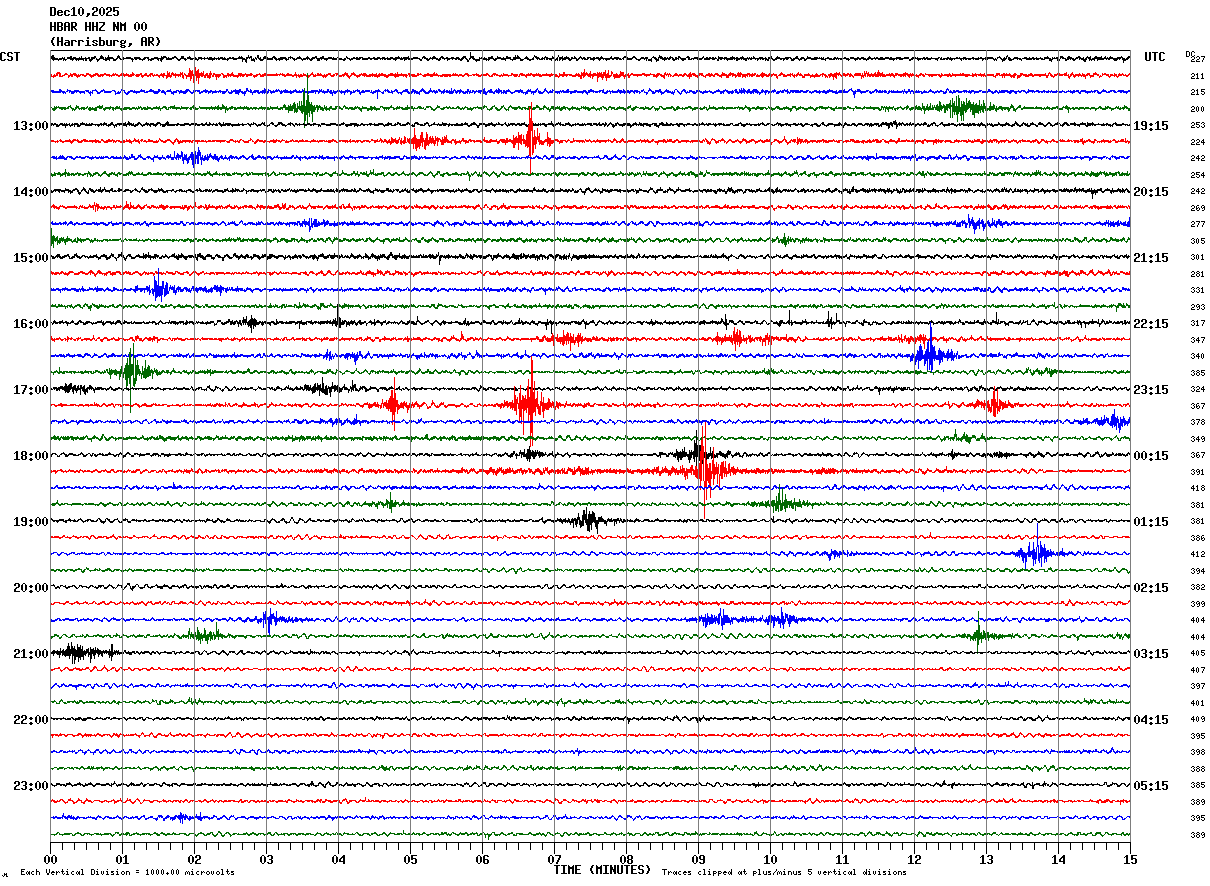This screenshot has height=886, width=1210.
Task: Click the 00:15 UTC time label
Action: coord(1151,456)
